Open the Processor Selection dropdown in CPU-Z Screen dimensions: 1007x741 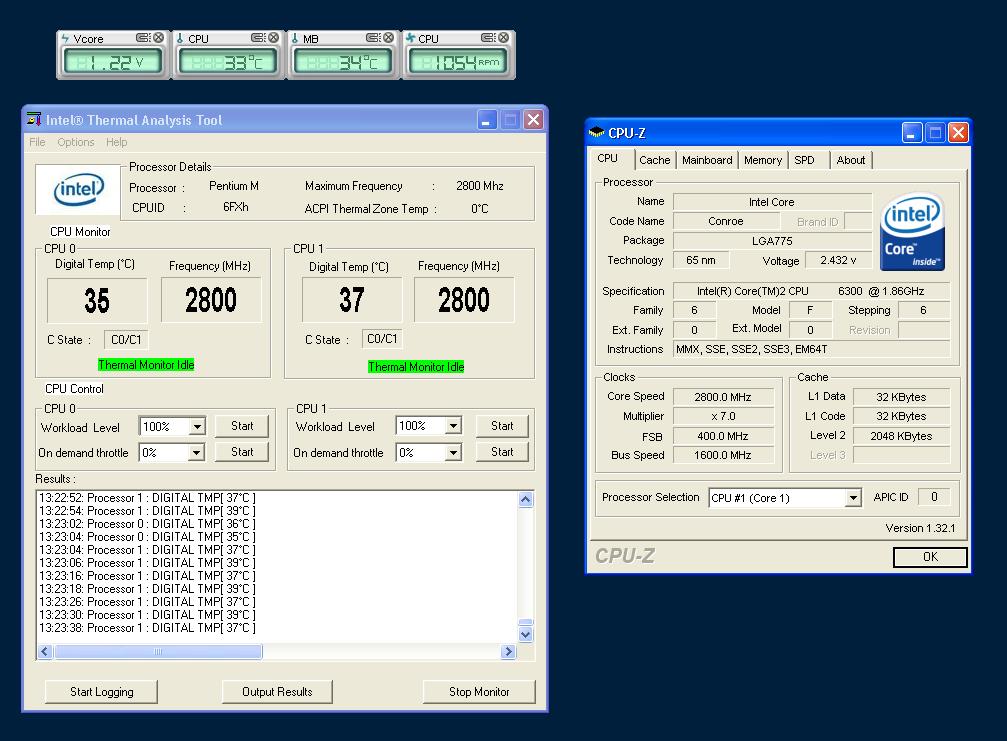853,498
